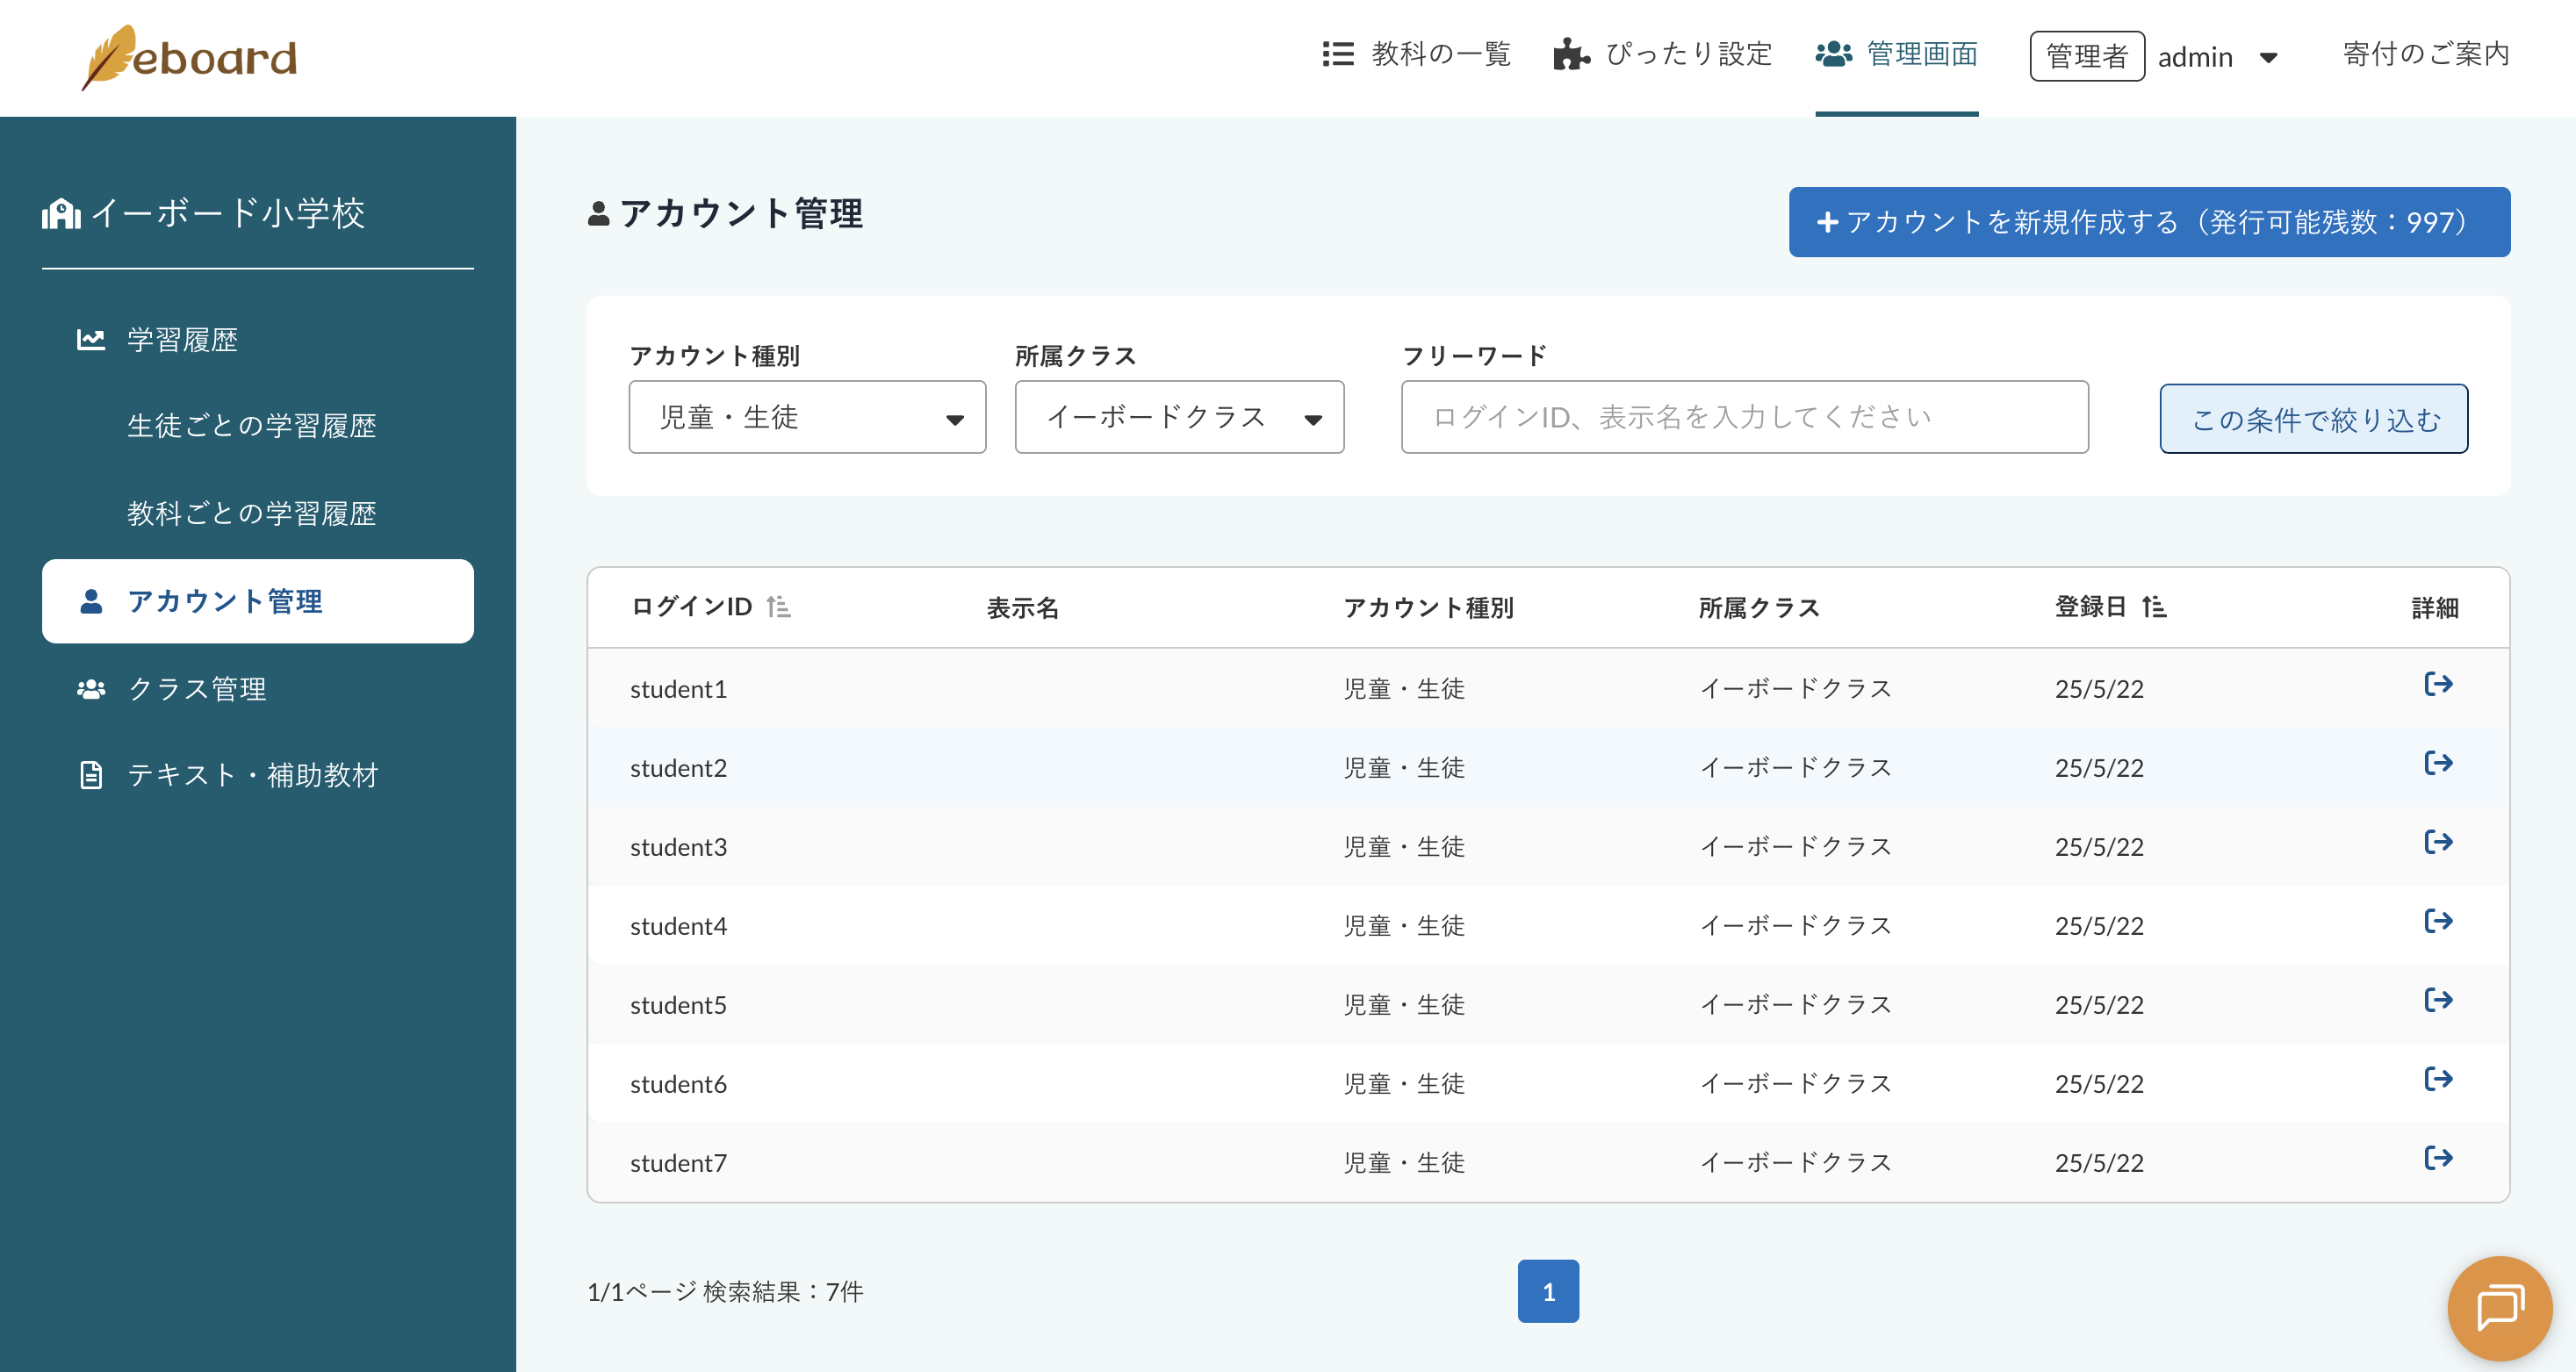
Task: Open details icon for student1
Action: click(2438, 684)
